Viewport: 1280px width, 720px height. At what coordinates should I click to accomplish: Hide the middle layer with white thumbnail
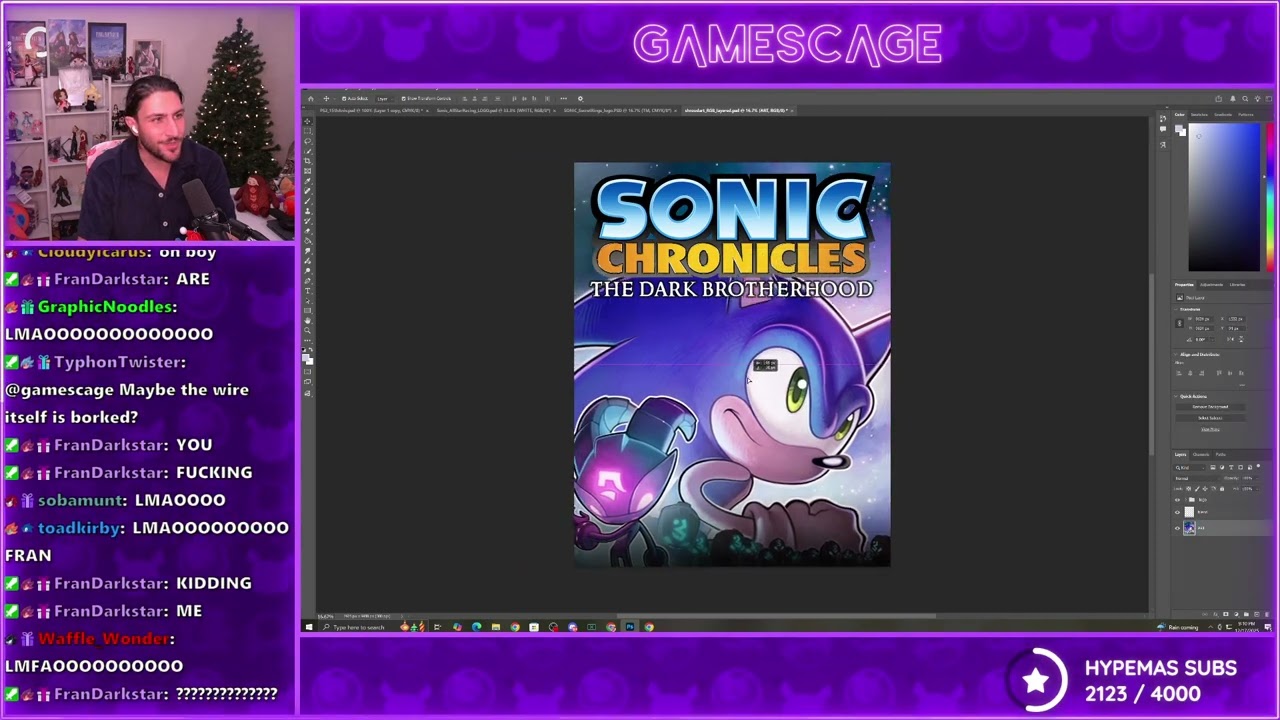[1177, 512]
